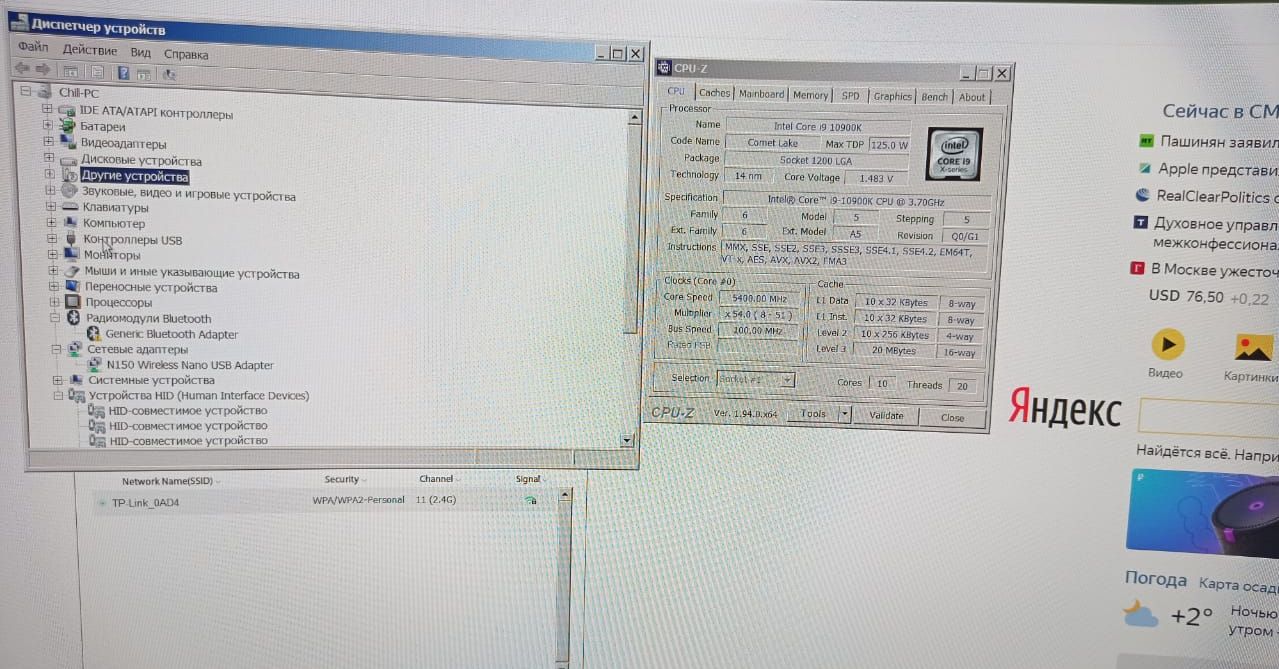This screenshot has width=1279, height=669.
Task: Collapse the Chill-PC root node
Action: 26,92
